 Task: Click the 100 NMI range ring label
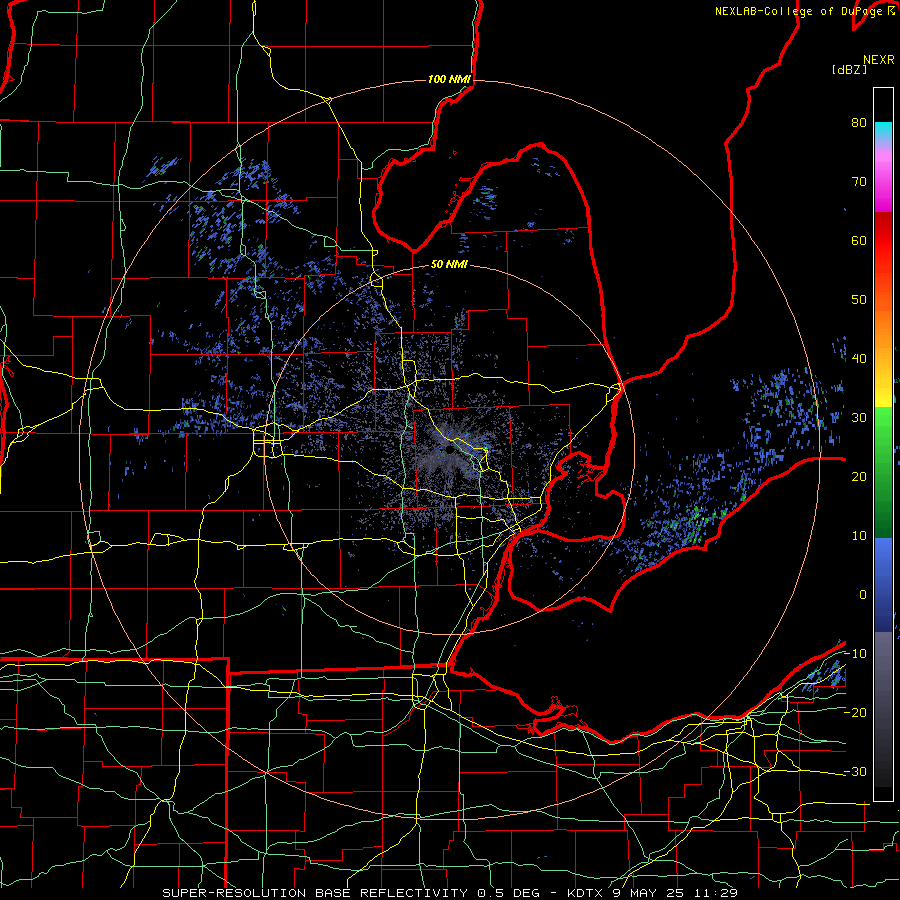coord(449,79)
